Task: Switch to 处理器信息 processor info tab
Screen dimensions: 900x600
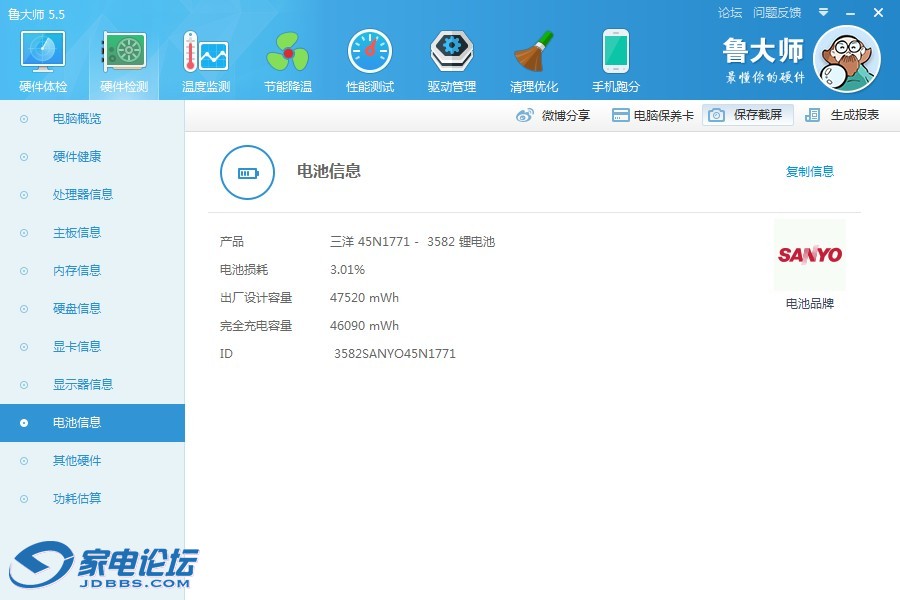Action: point(82,195)
